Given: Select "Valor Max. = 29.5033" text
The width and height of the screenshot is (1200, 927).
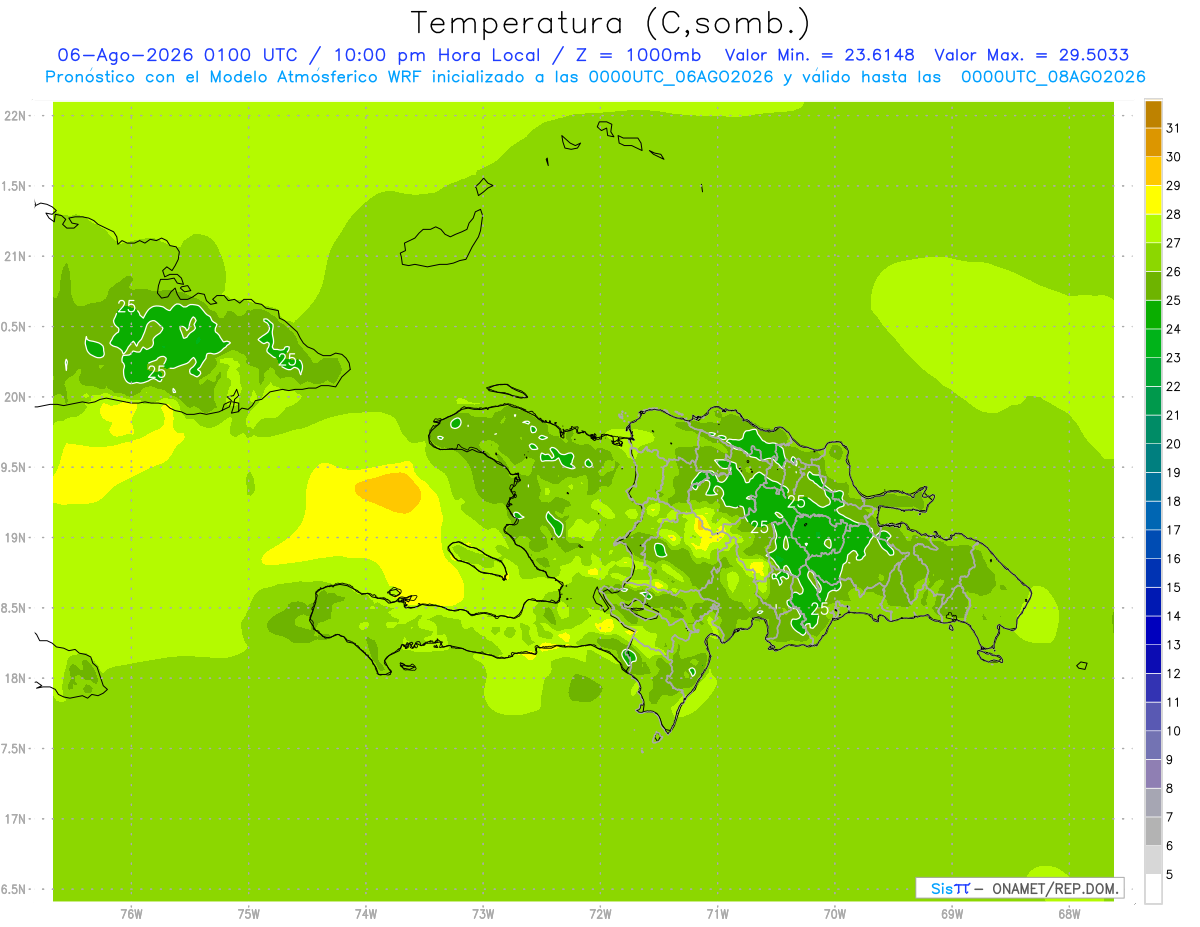Looking at the screenshot, I should (x=1031, y=55).
